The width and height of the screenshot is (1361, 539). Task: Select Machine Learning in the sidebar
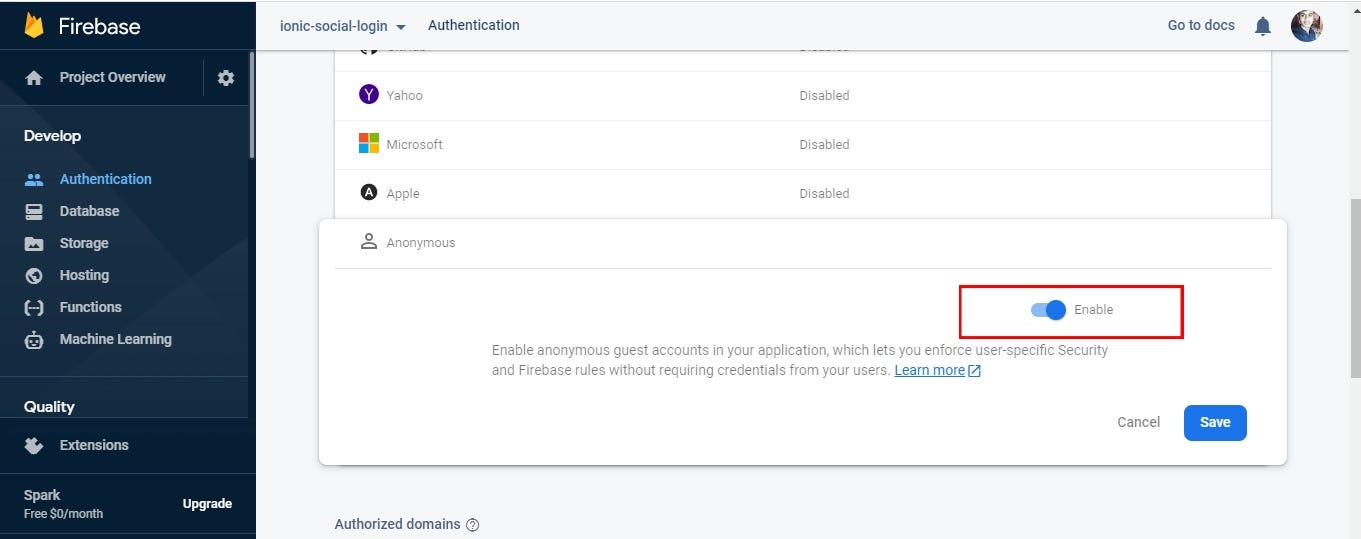(x=116, y=339)
